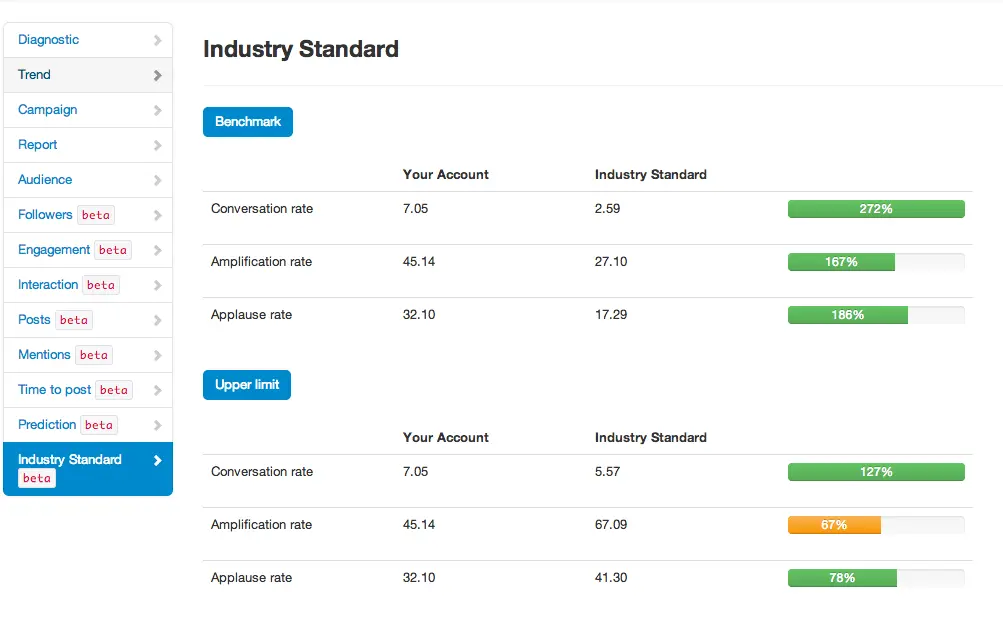Click the Industry Standard page heading
Viewport: 1003px width, 626px height.
pos(301,49)
